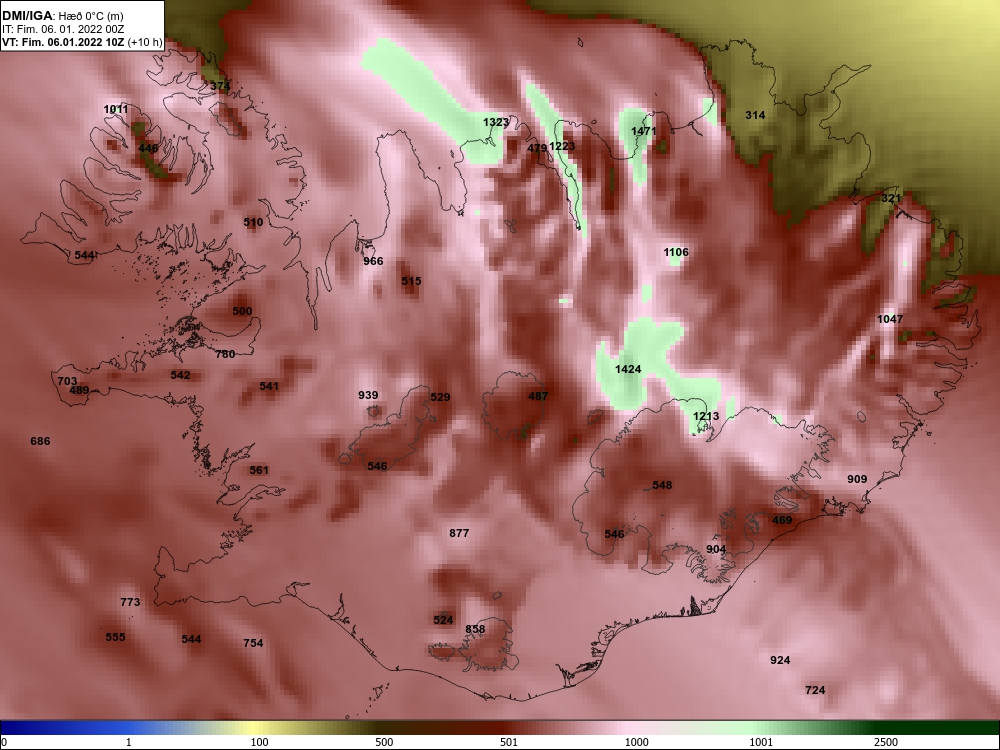Select the 939 map value
Viewport: 1000px width, 750px height.
pyautogui.click(x=368, y=395)
